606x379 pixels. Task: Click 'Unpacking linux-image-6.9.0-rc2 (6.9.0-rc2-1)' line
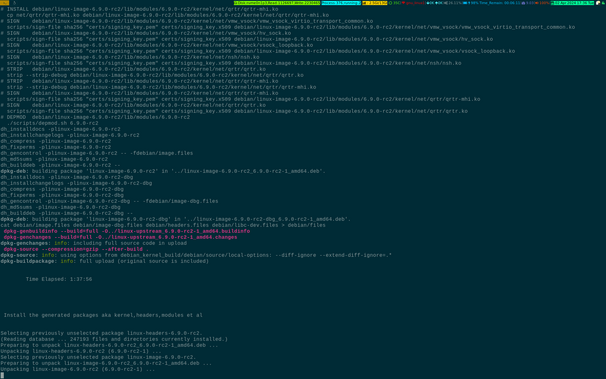(78, 369)
